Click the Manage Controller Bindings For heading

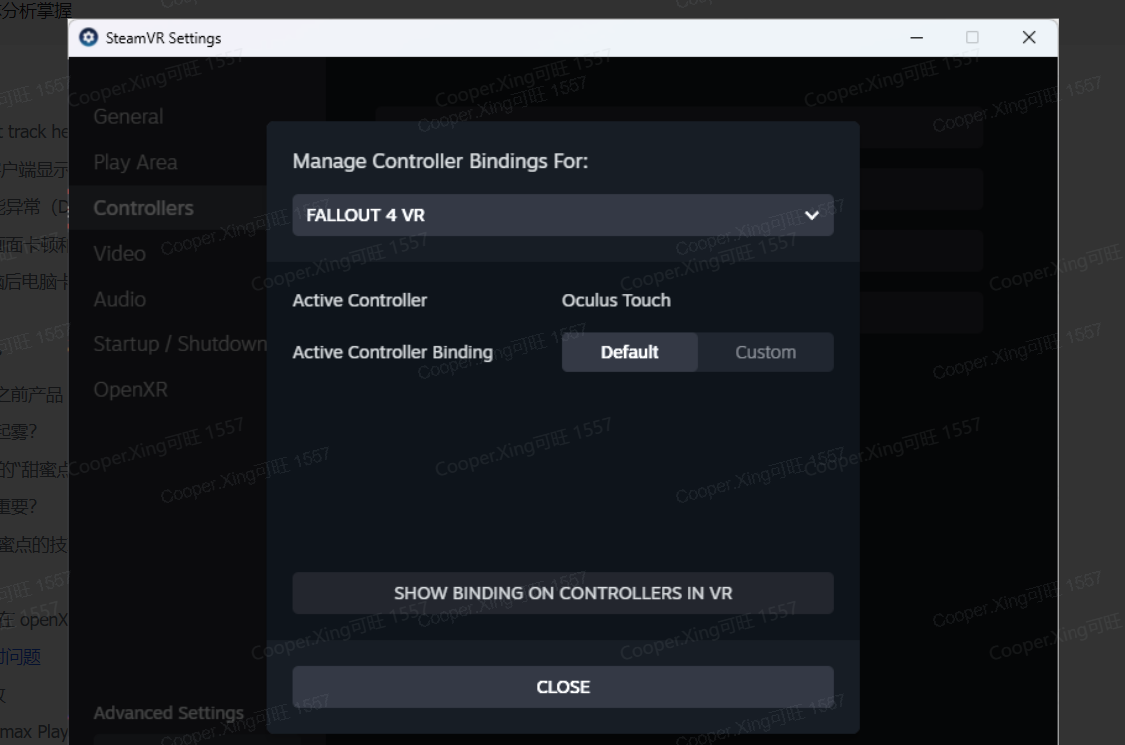(440, 161)
